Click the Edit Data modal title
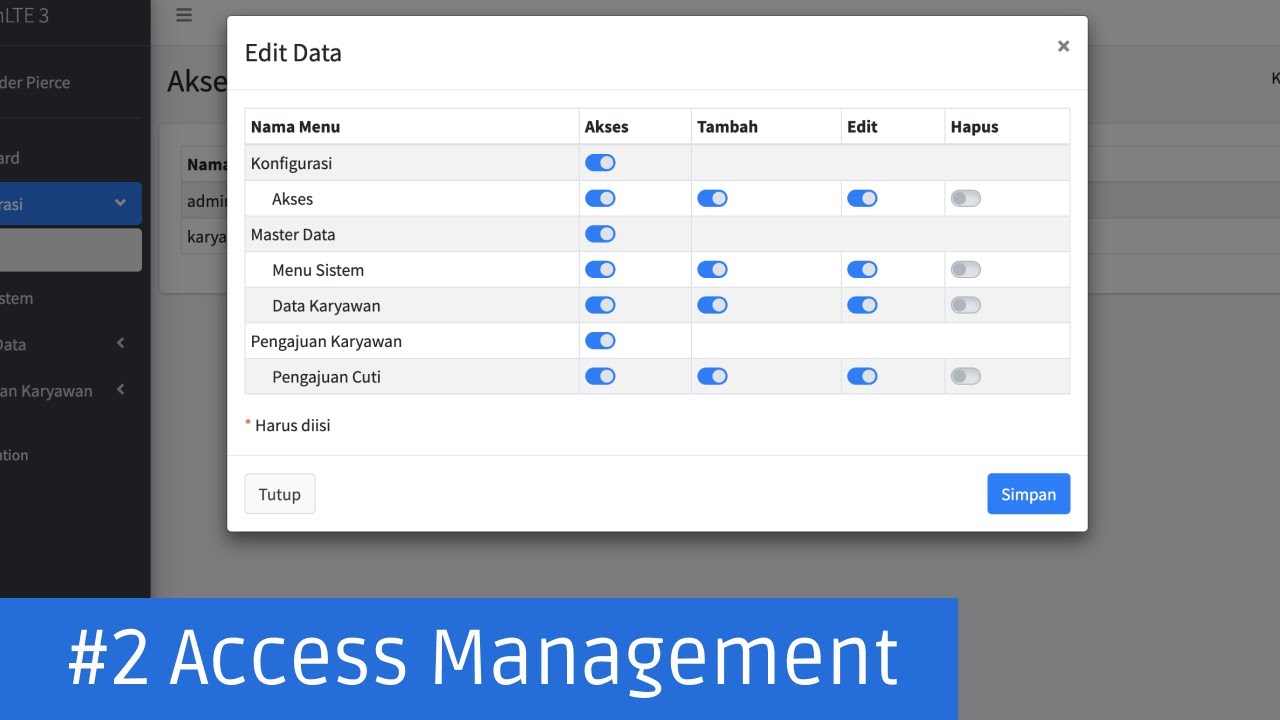The height and width of the screenshot is (720, 1280). (x=293, y=53)
